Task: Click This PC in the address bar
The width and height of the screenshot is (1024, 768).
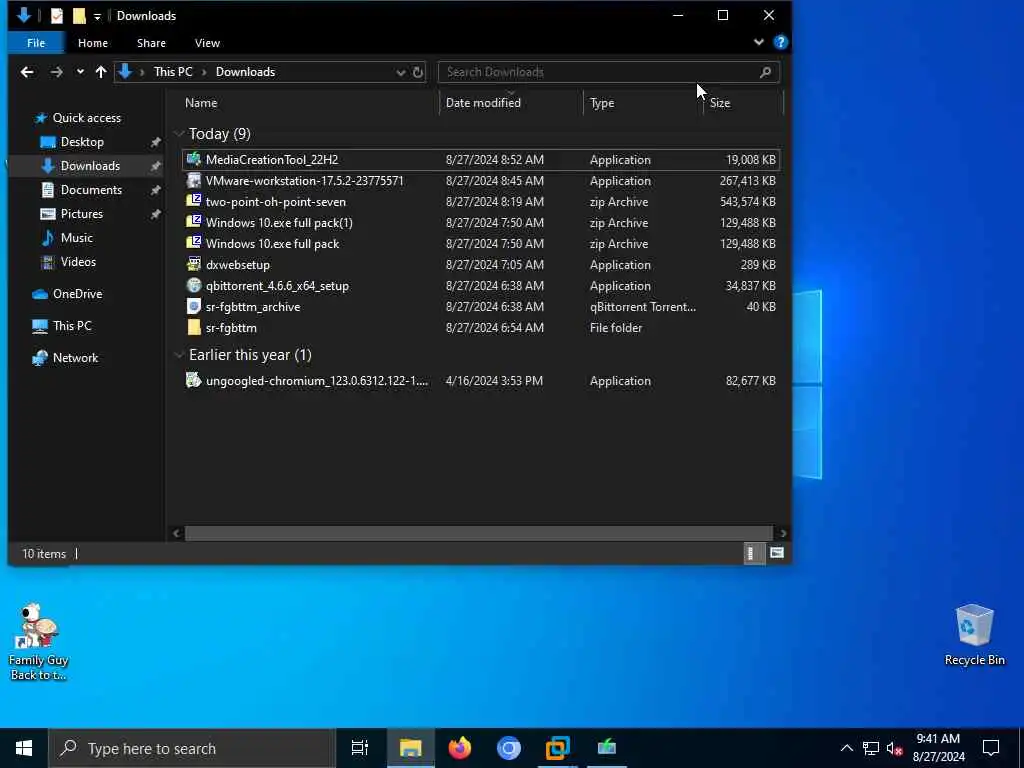Action: point(173,72)
